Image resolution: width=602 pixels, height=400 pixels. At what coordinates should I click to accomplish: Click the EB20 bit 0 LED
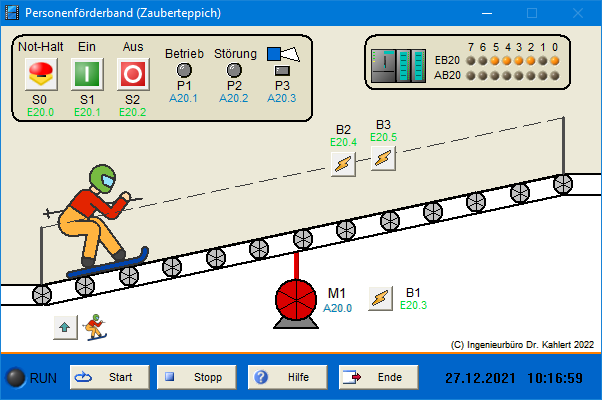(x=555, y=60)
